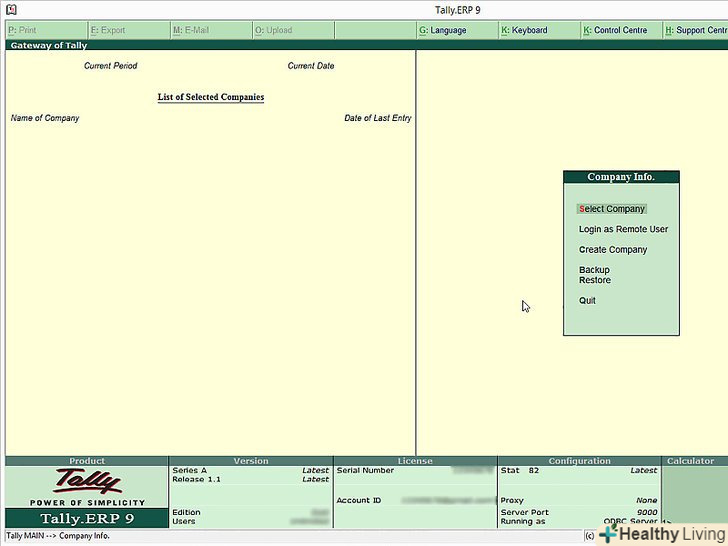The height and width of the screenshot is (546, 728).
Task: Click the Edition row in Version panel
Action: (x=251, y=512)
